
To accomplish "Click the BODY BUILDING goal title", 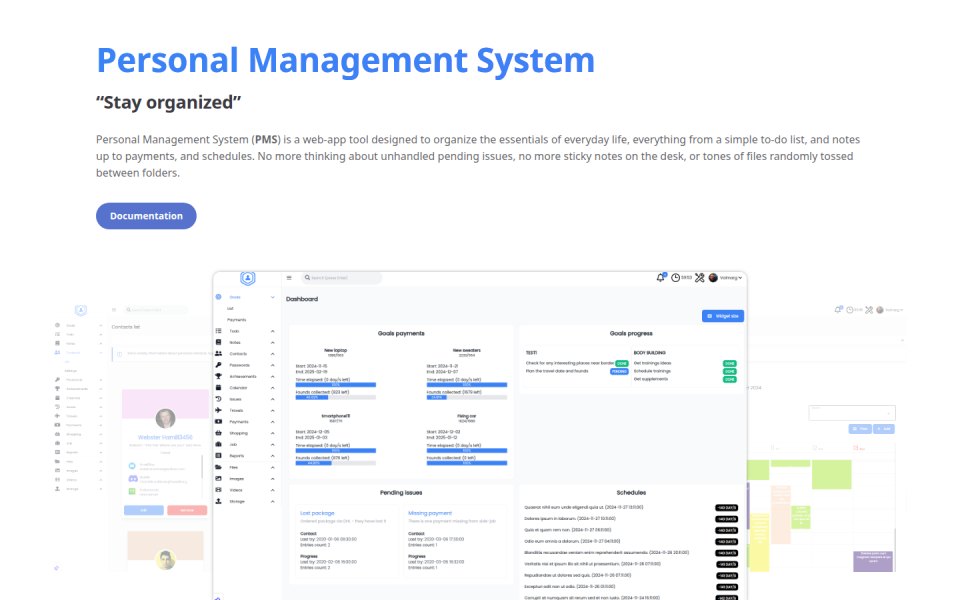I will 650,353.
